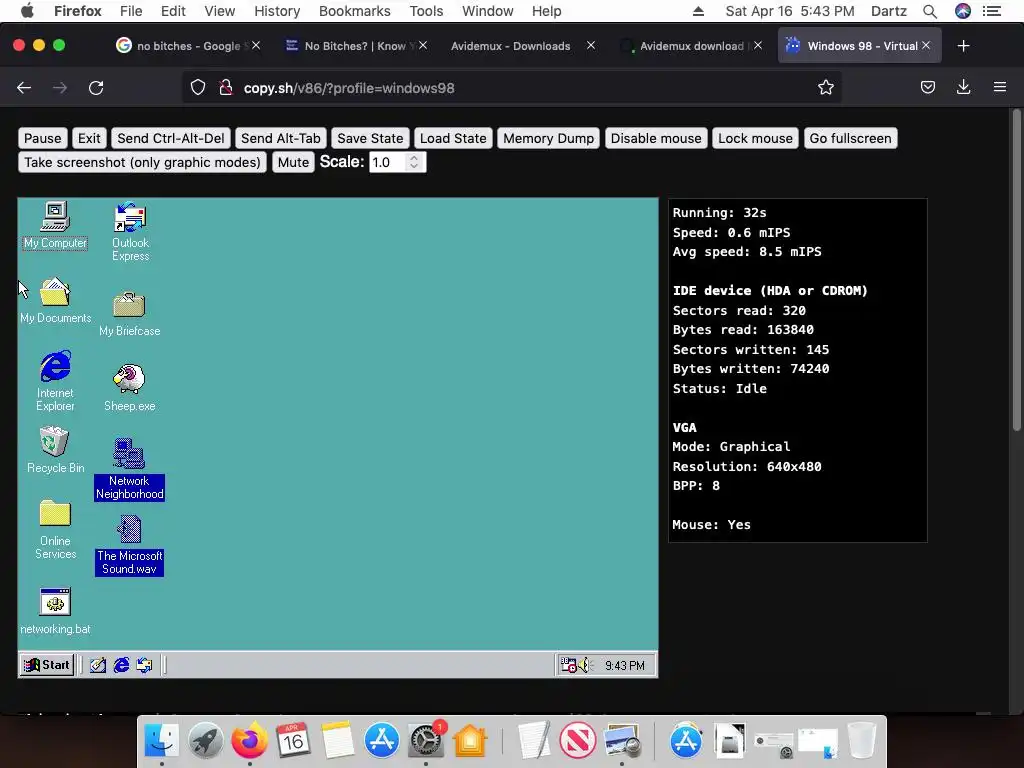Image resolution: width=1024 pixels, height=768 pixels.
Task: Take screenshot of graphic mode
Action: (x=142, y=162)
